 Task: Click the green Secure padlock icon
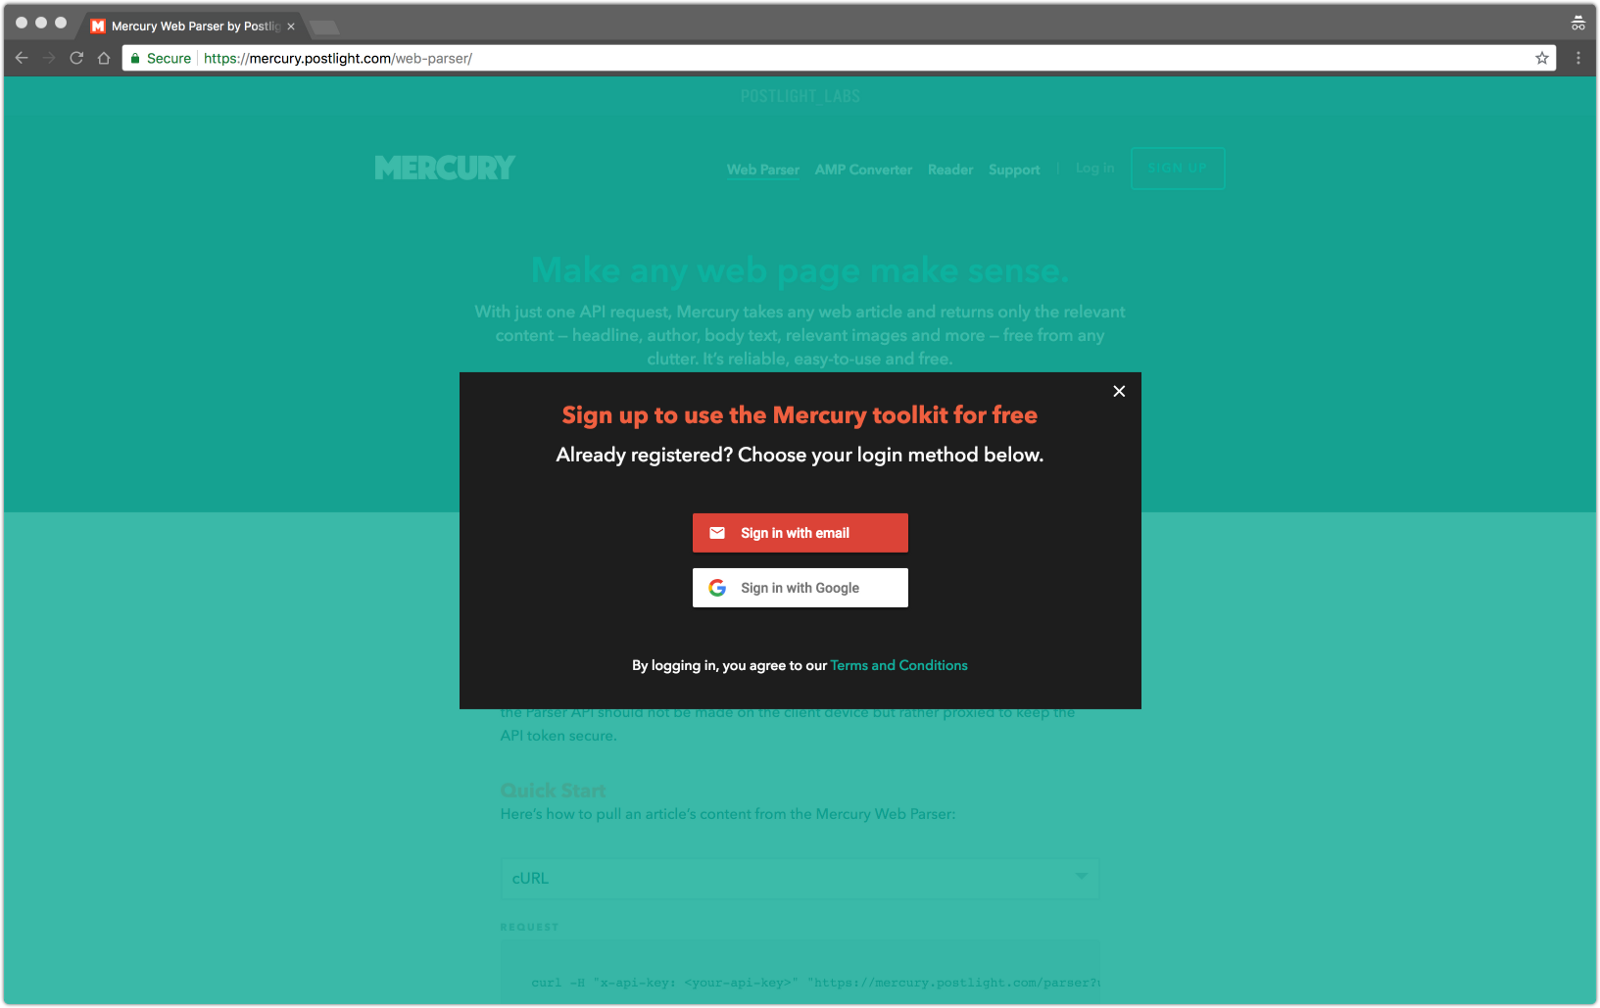135,58
